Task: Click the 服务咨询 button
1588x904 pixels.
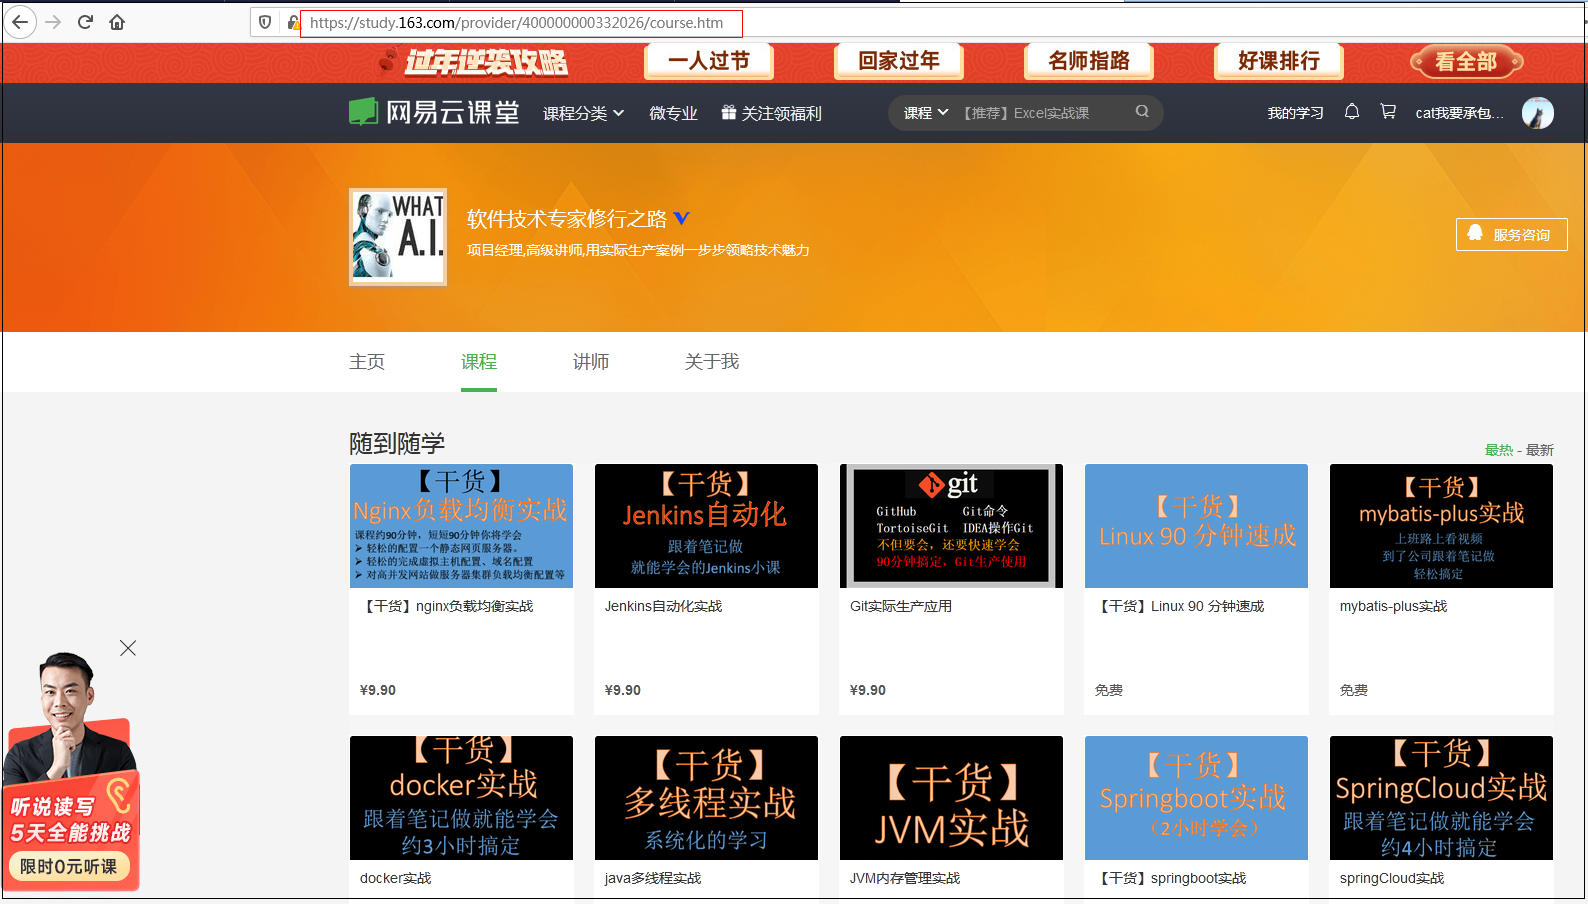Action: click(1511, 234)
